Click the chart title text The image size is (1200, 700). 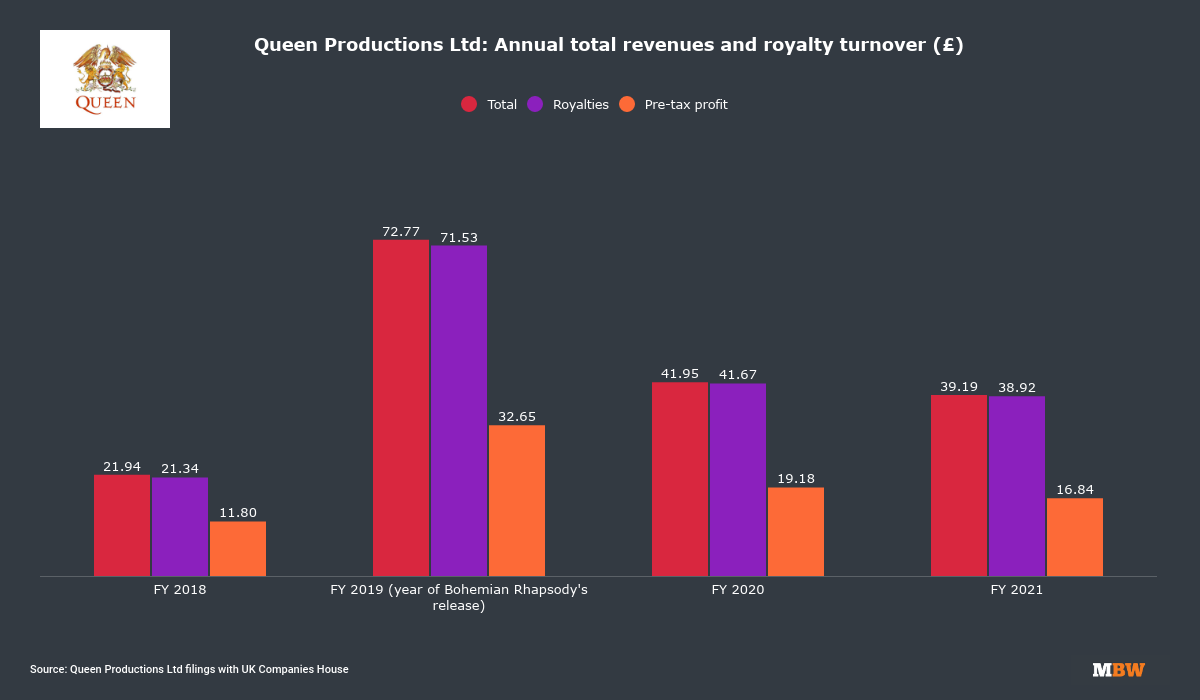coord(608,45)
